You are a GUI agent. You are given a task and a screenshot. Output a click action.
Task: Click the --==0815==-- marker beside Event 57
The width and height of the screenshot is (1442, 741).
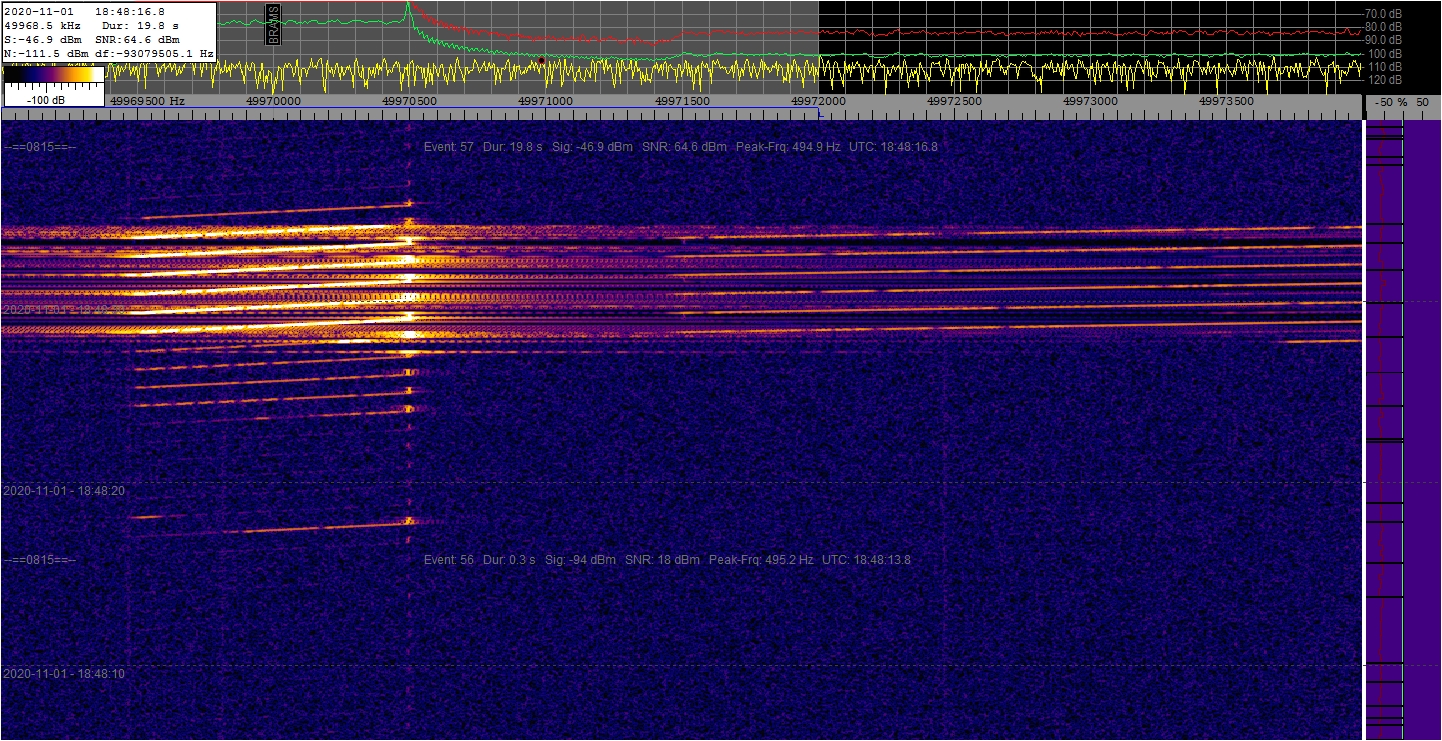(40, 147)
